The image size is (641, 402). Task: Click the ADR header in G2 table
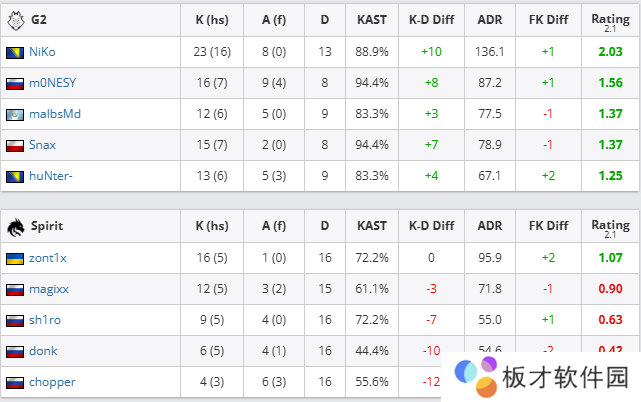490,19
